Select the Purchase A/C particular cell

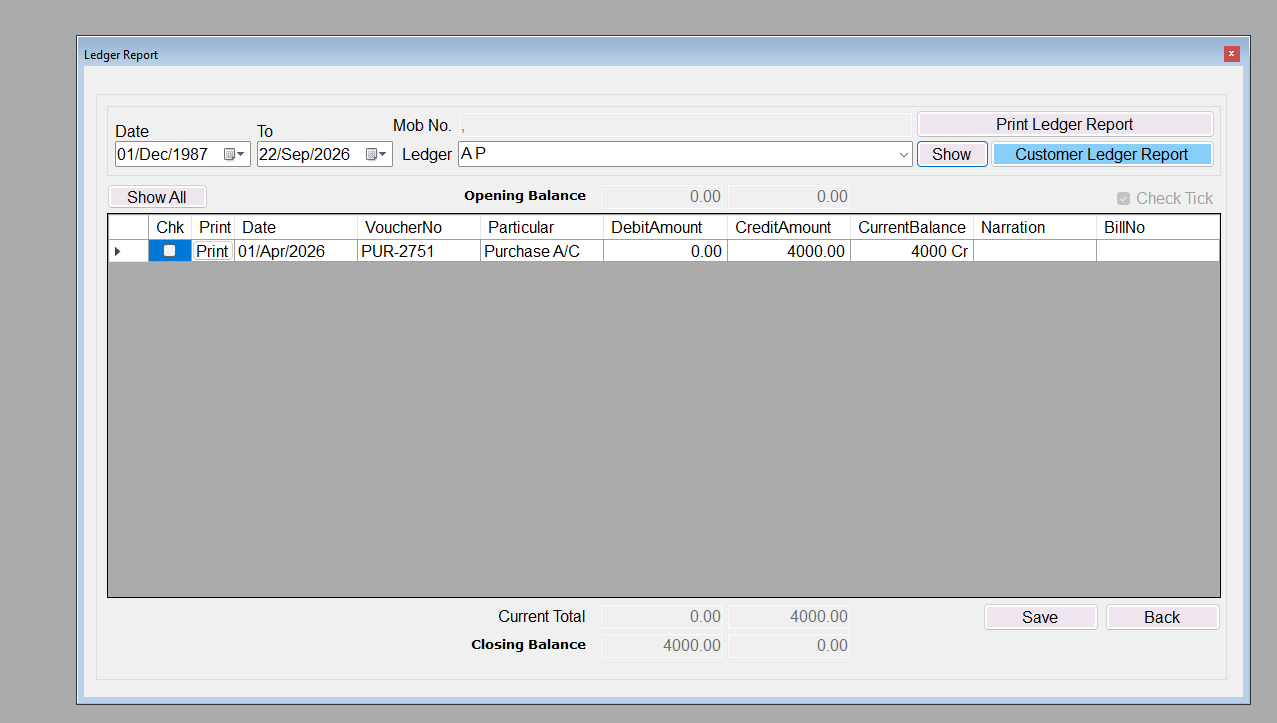542,251
